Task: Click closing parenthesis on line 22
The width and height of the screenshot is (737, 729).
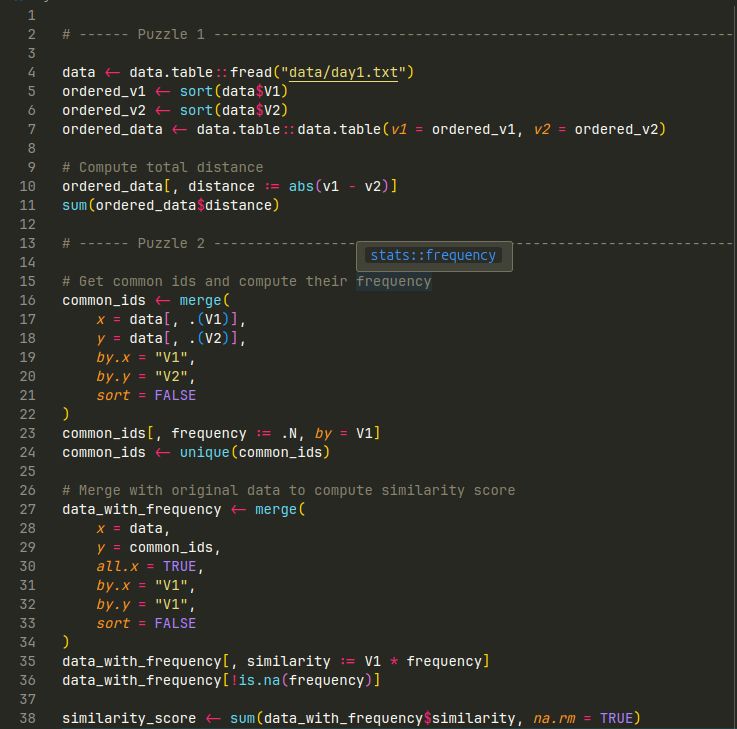Action: (x=66, y=414)
